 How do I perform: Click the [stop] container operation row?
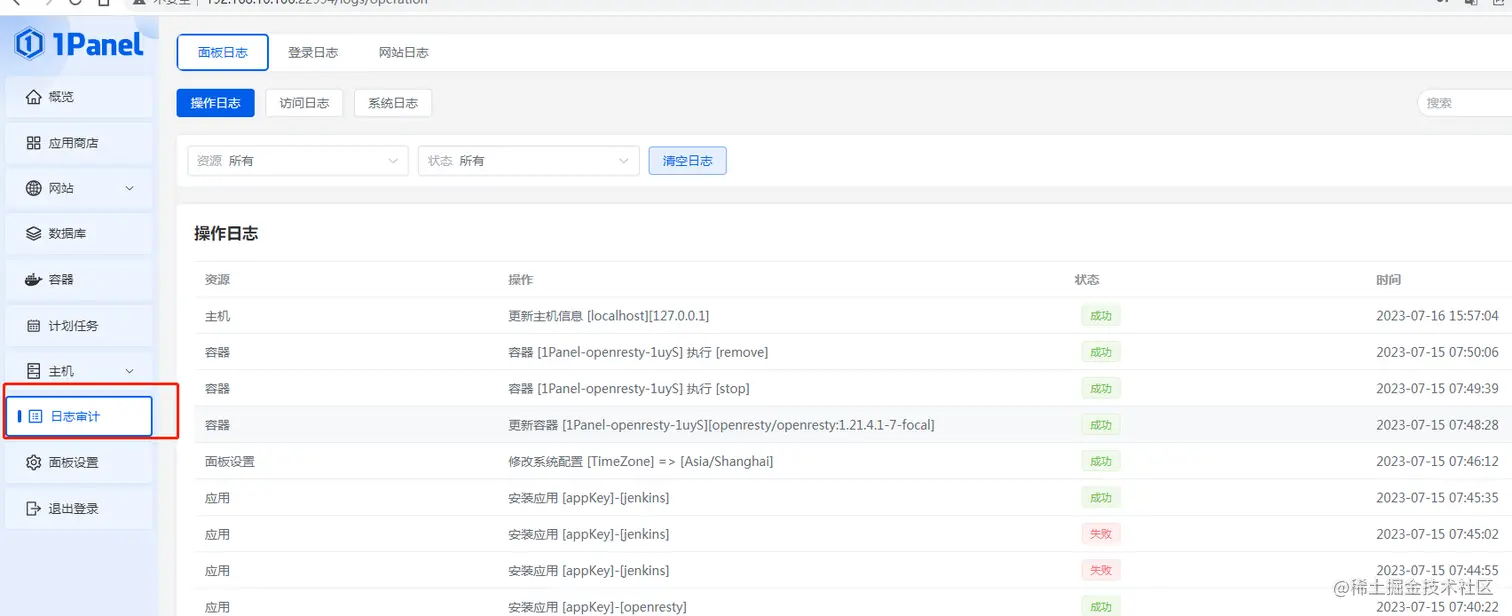(x=853, y=388)
